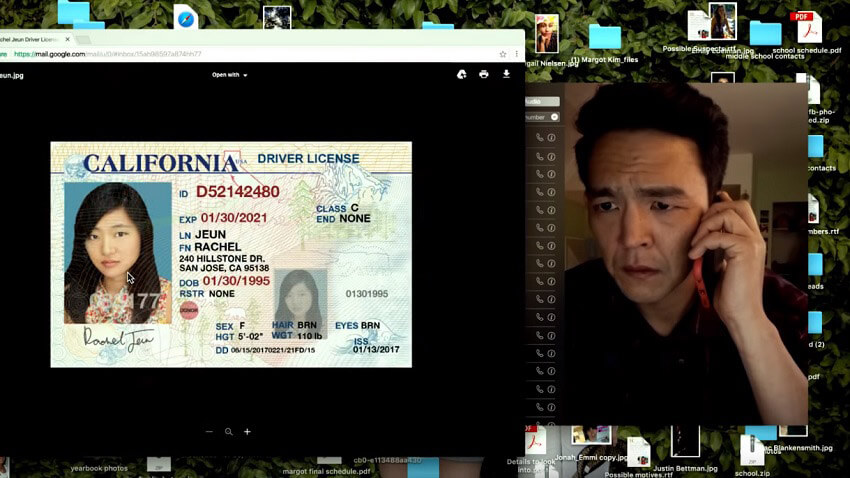Zoom in with the plus icon
The height and width of the screenshot is (478, 850).
248,432
